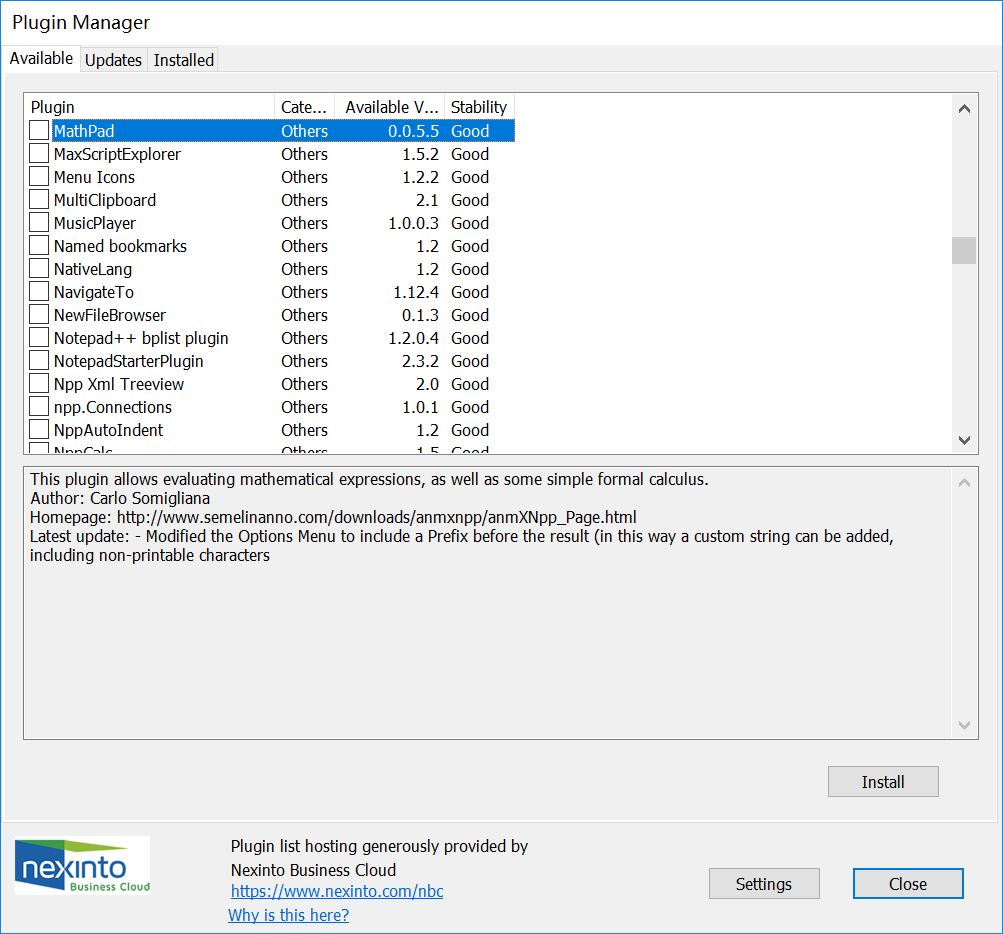Viewport: 1003px width, 934px height.
Task: Enable the MathPad plugin checkbox
Action: (x=38, y=130)
